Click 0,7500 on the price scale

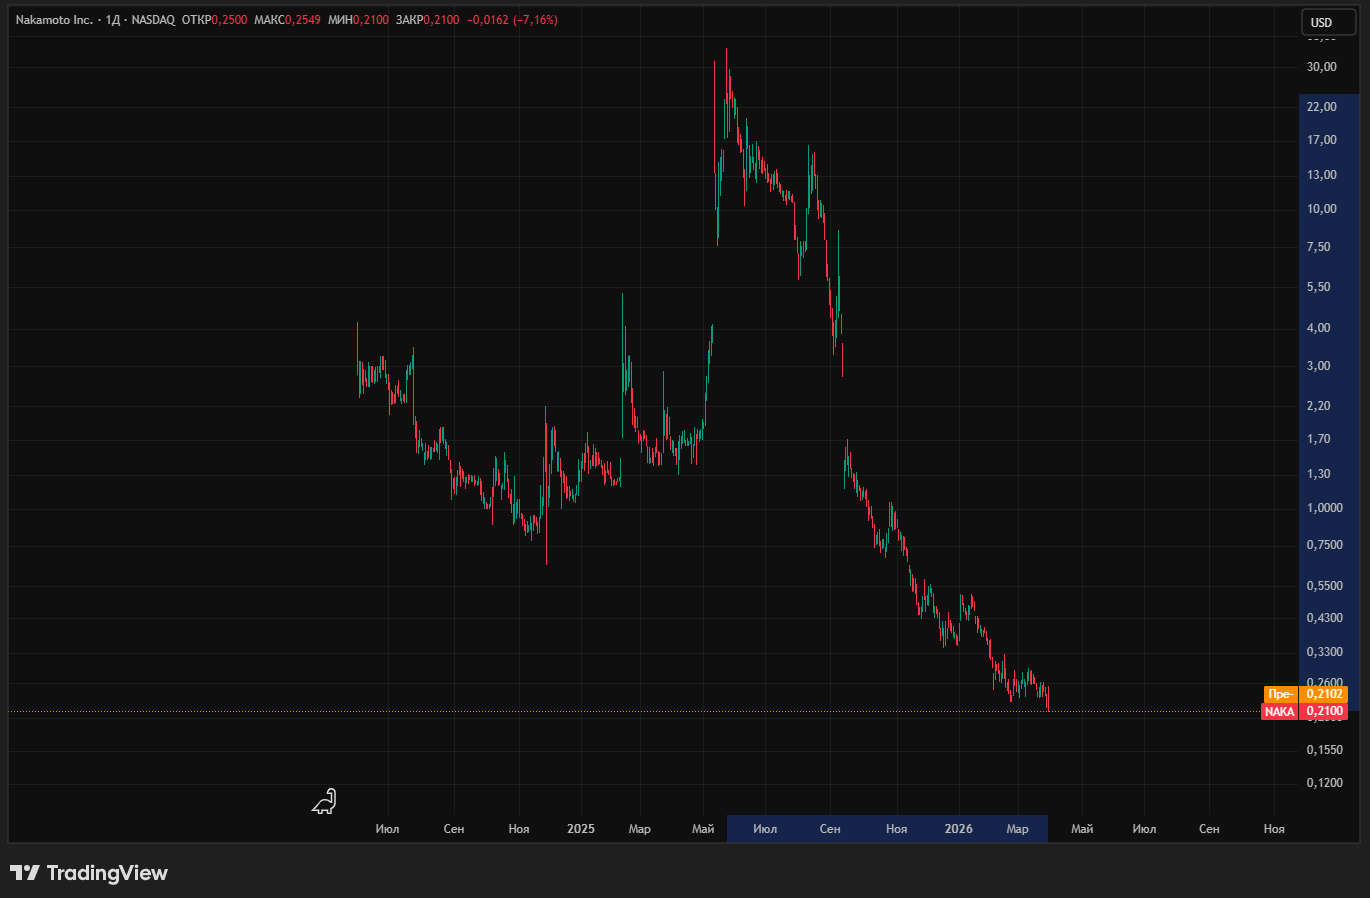coord(1324,545)
